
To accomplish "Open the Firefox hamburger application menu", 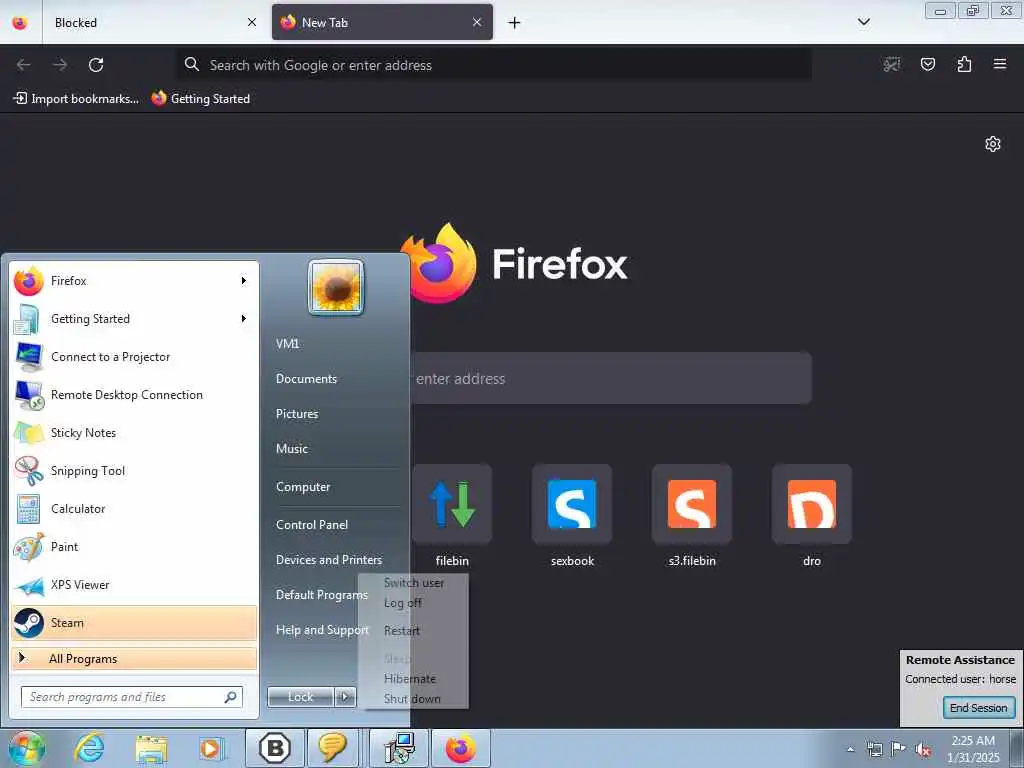I will (x=1000, y=64).
